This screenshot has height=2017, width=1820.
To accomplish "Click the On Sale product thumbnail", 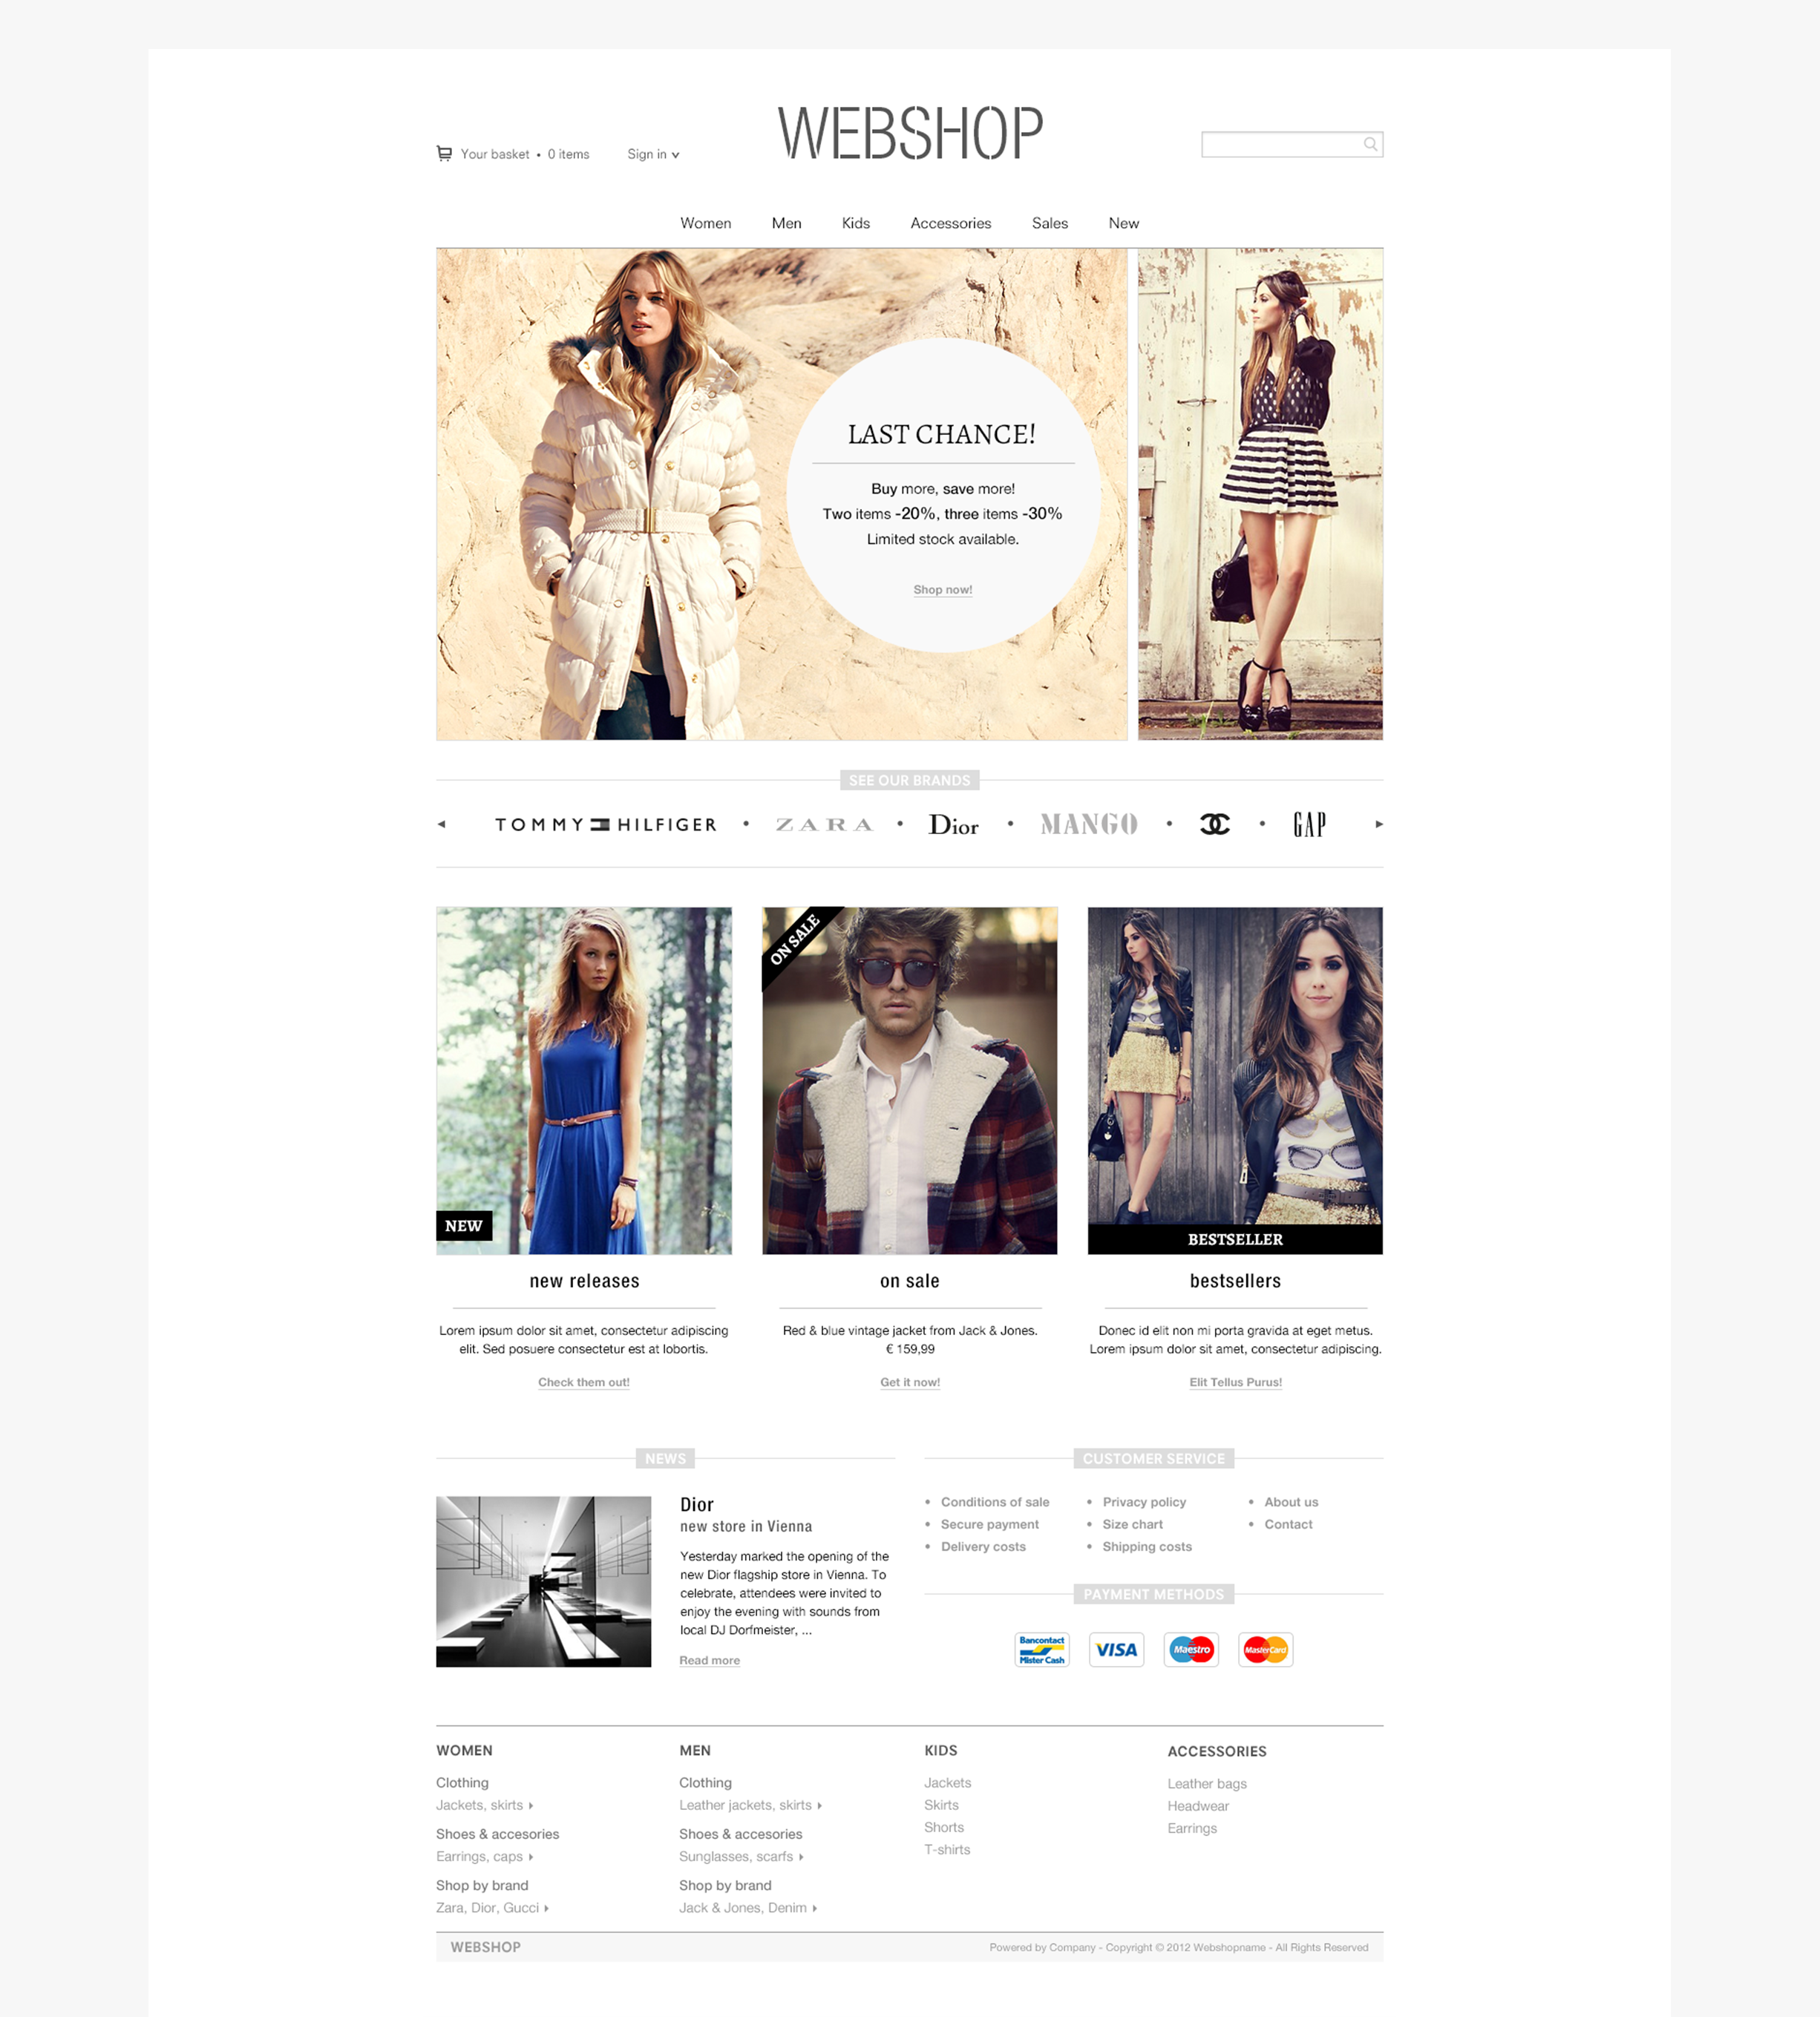I will click(910, 1079).
